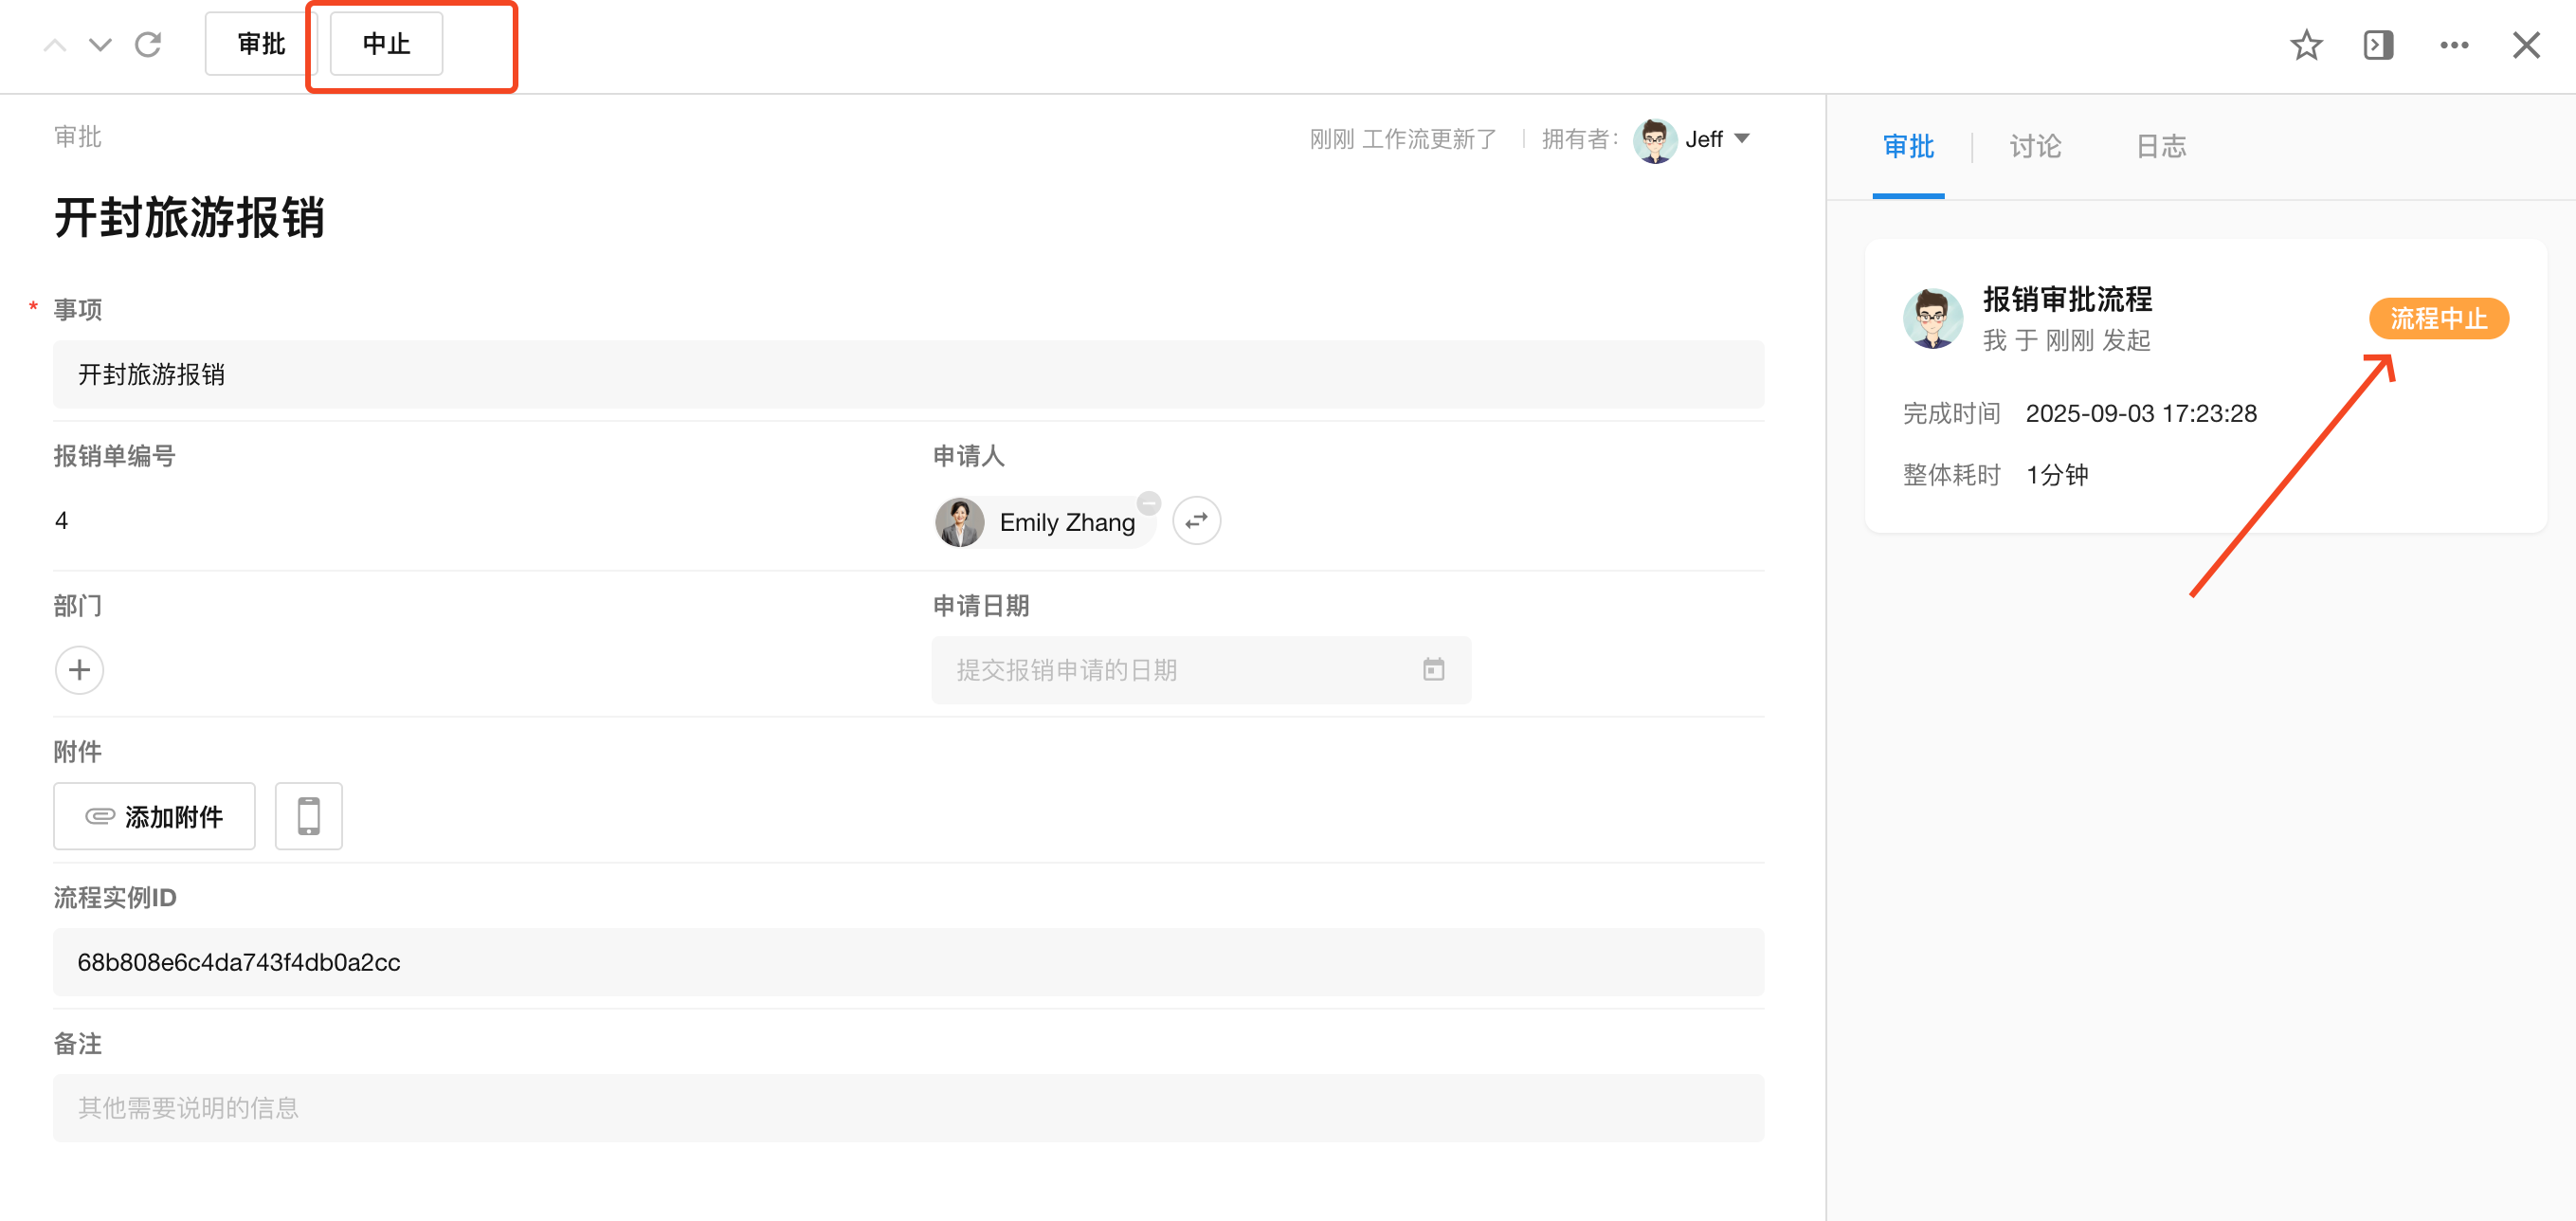Click the 审批 button in toolbar
Screen dimensions: 2576x1221
coord(261,44)
